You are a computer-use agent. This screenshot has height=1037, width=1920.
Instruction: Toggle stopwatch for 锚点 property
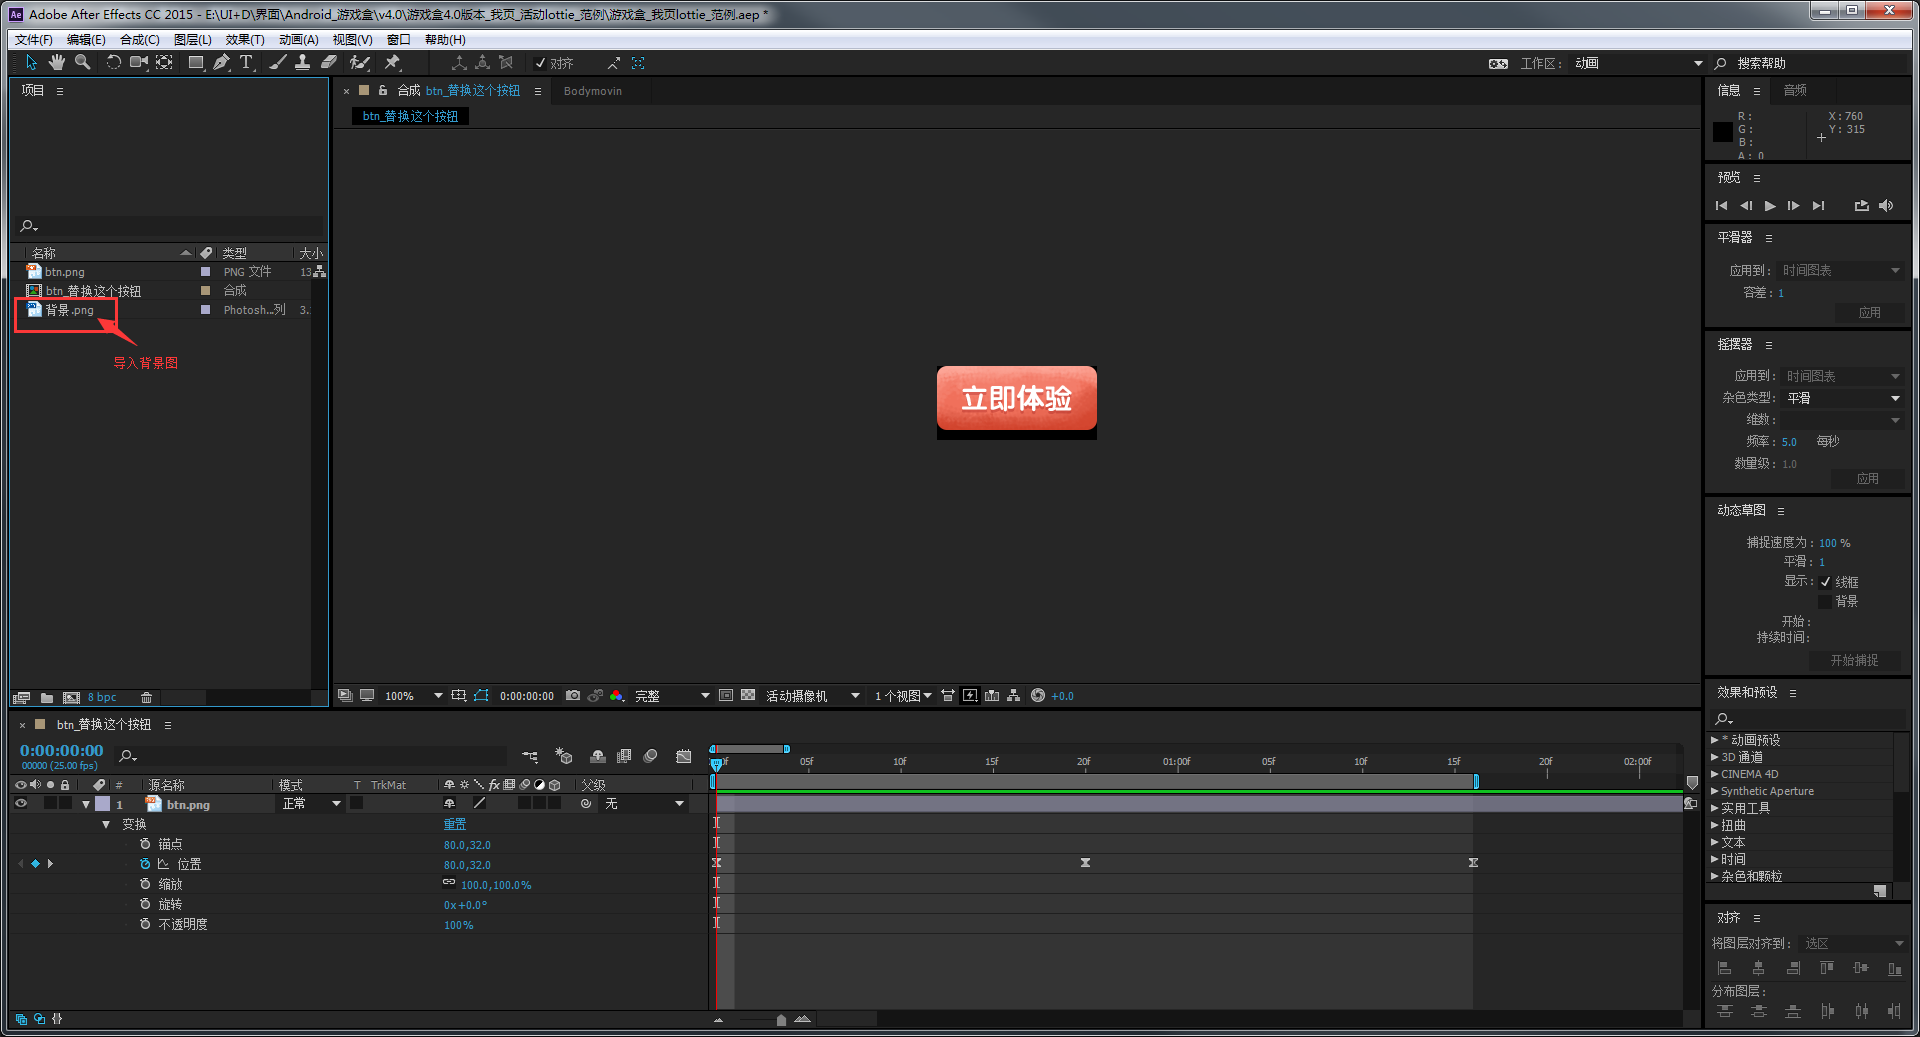tap(146, 844)
